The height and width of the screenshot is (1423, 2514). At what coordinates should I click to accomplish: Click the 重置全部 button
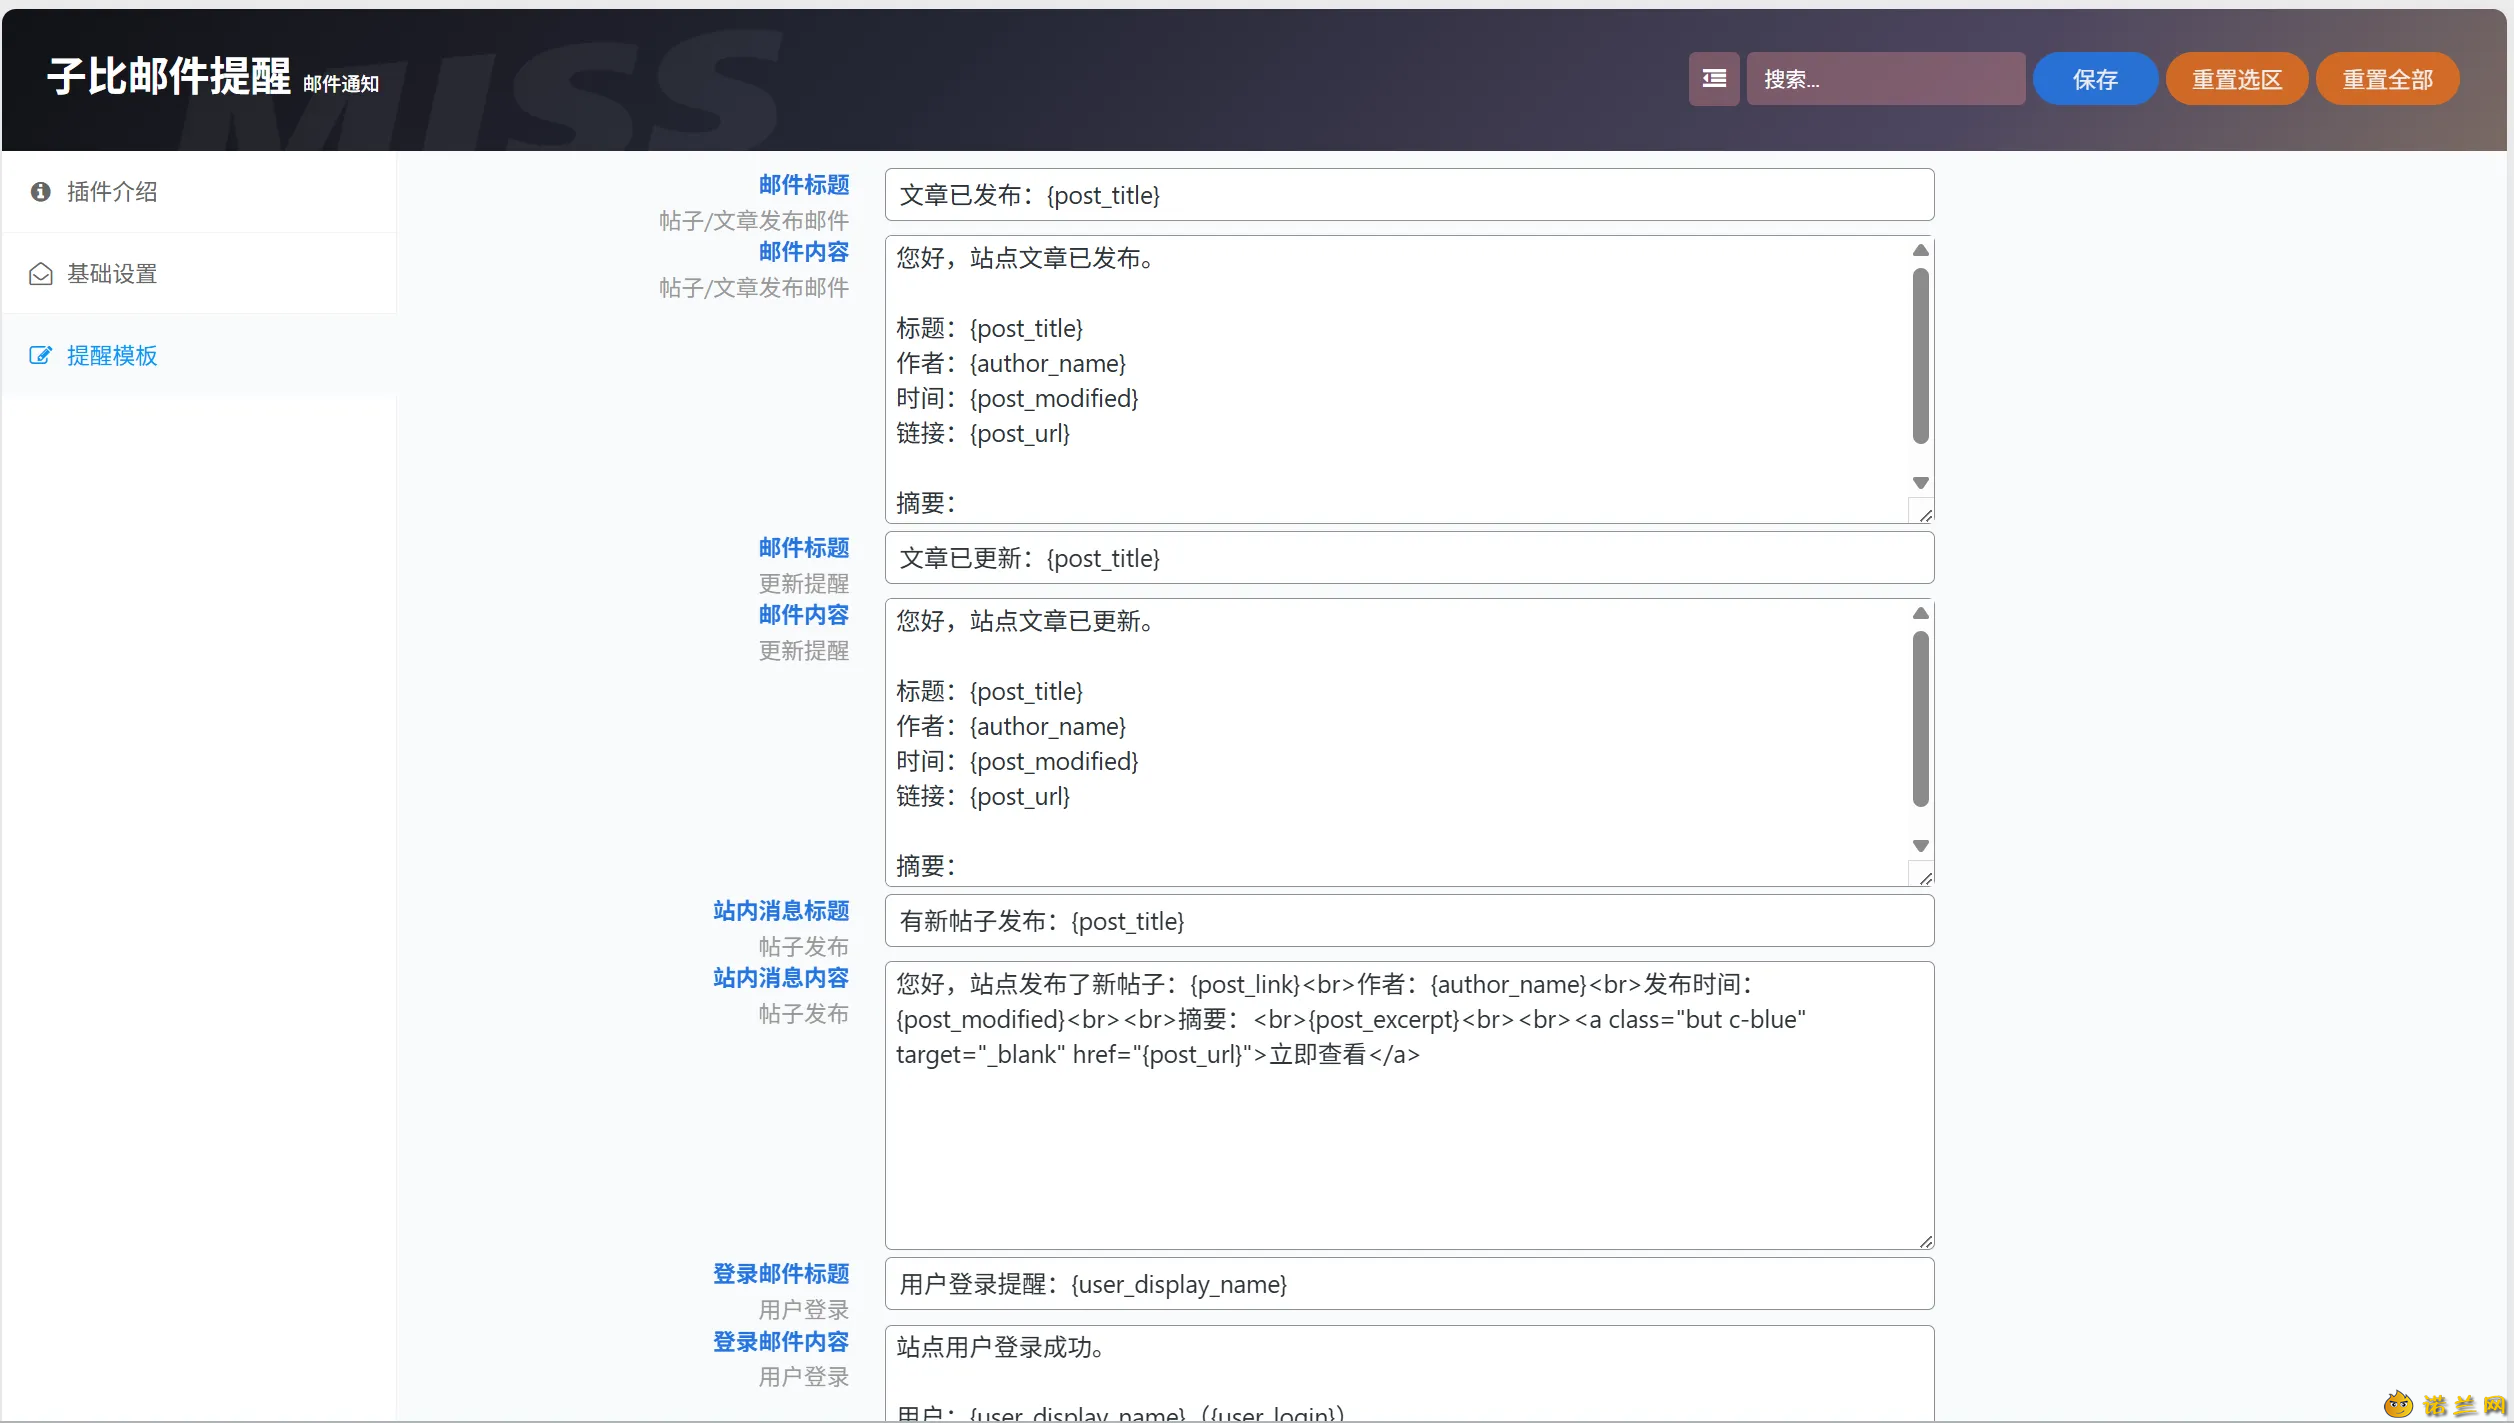click(2387, 79)
